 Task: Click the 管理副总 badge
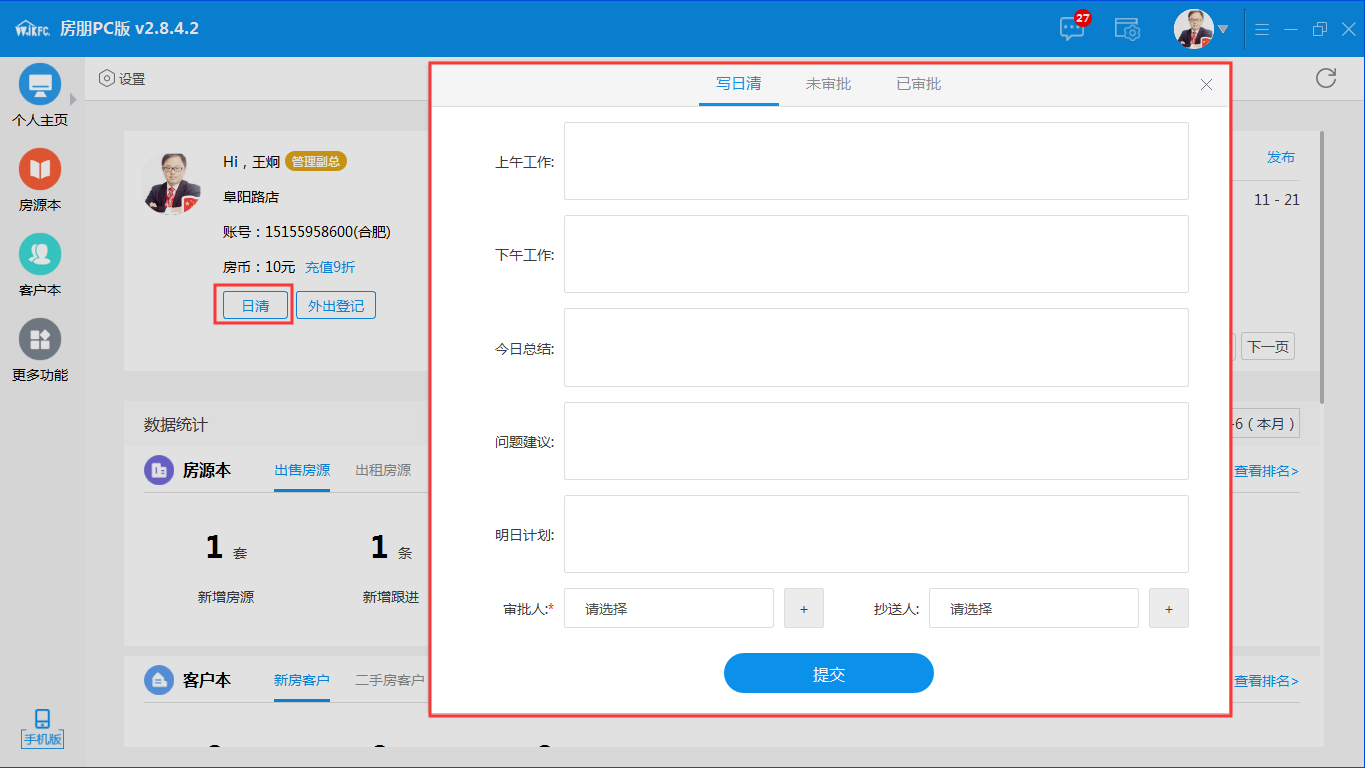(x=316, y=161)
